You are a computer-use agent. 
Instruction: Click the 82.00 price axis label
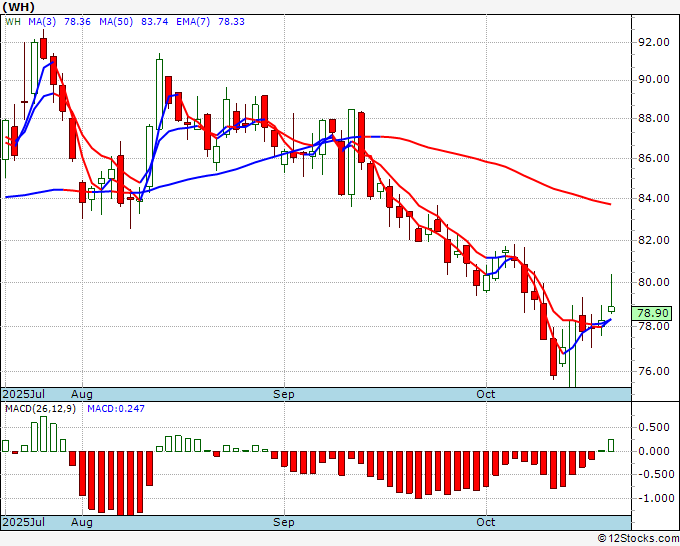pos(654,240)
